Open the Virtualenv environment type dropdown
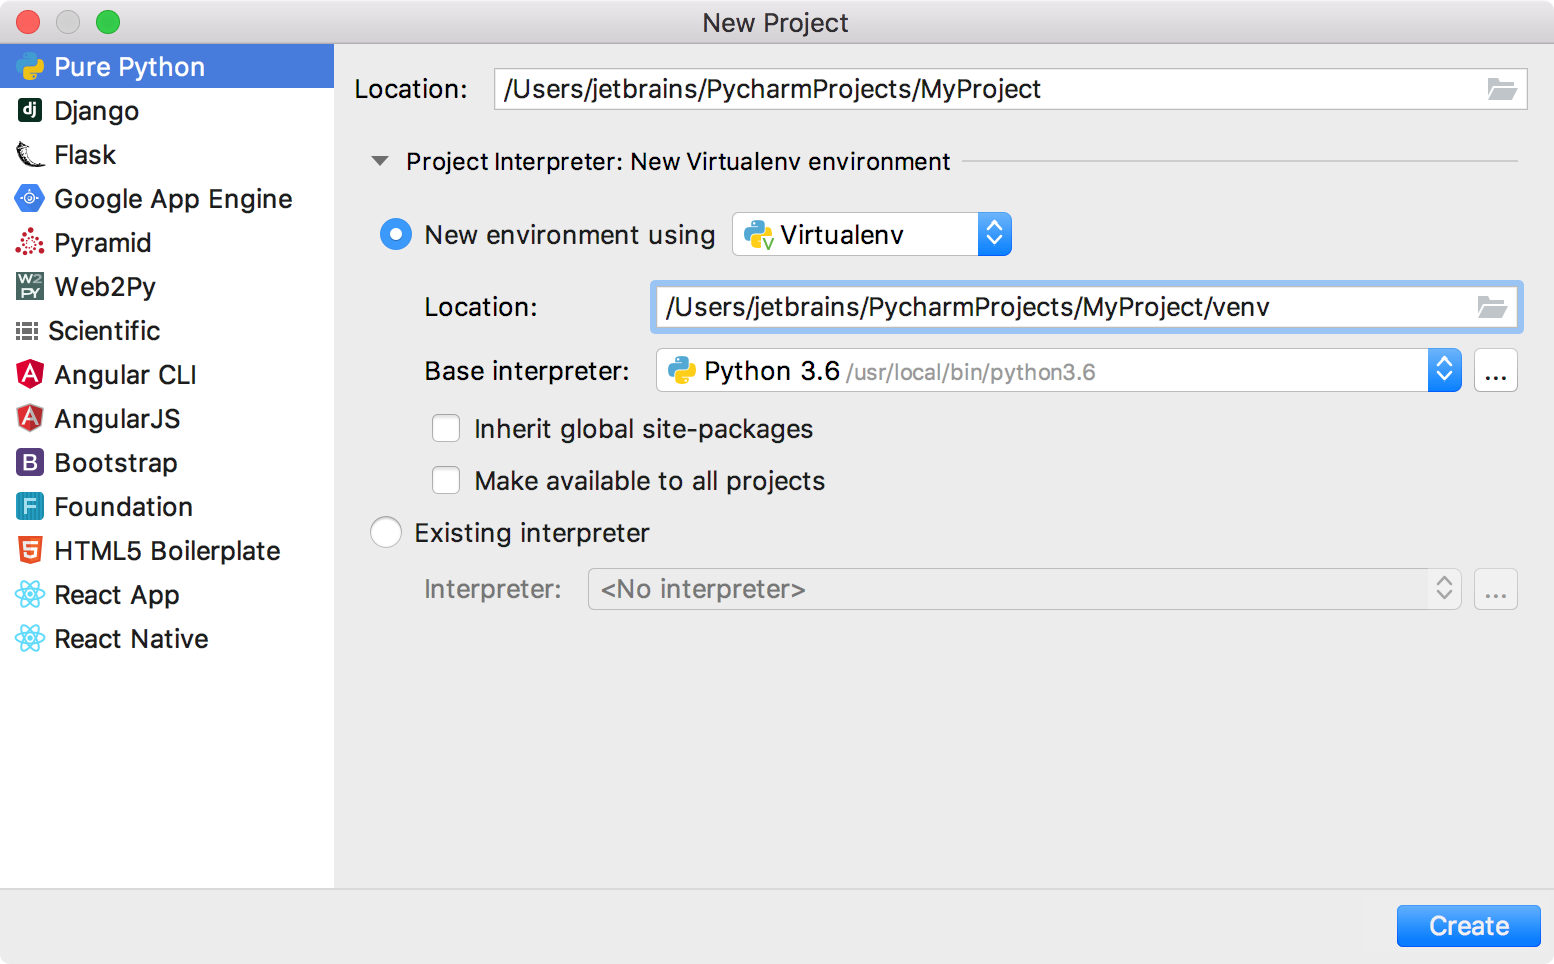The height and width of the screenshot is (964, 1554). 872,234
